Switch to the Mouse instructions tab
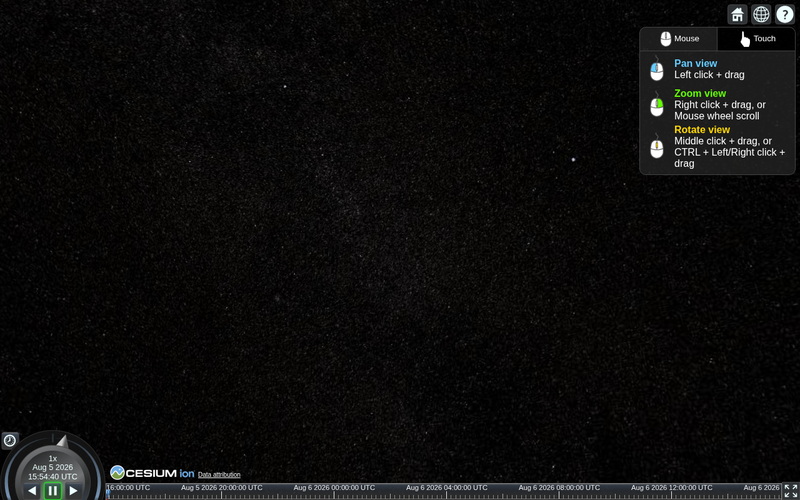 point(679,39)
